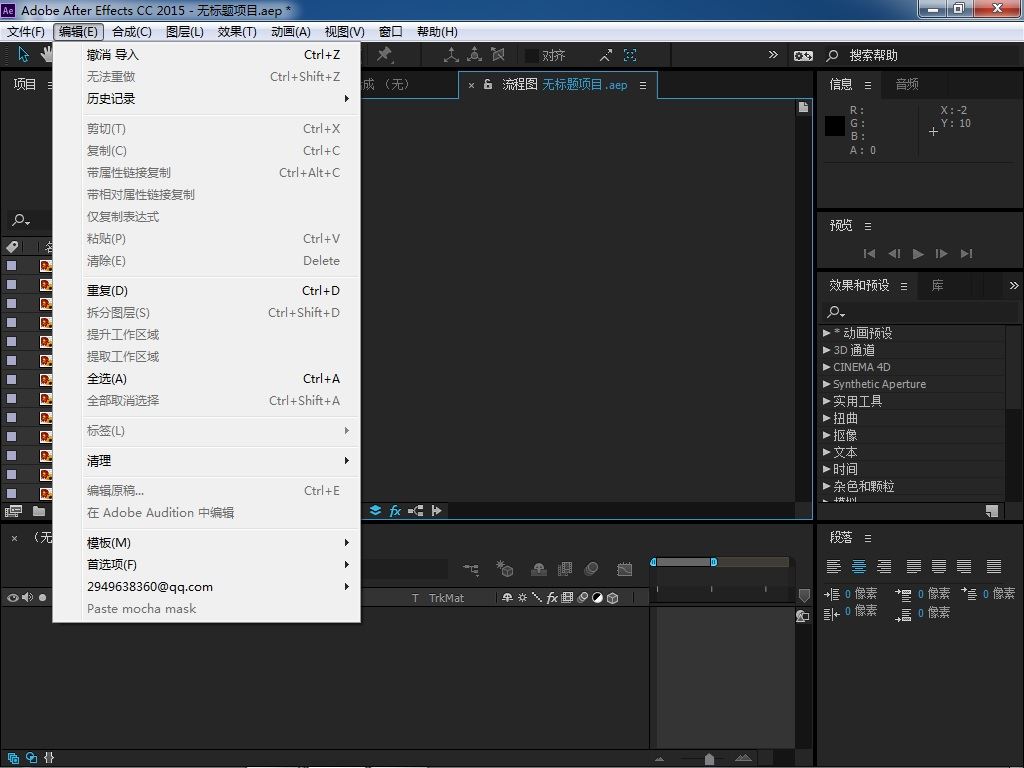1024x768 pixels.
Task: Open the flowchart panel options menu
Action: pyautogui.click(x=643, y=86)
